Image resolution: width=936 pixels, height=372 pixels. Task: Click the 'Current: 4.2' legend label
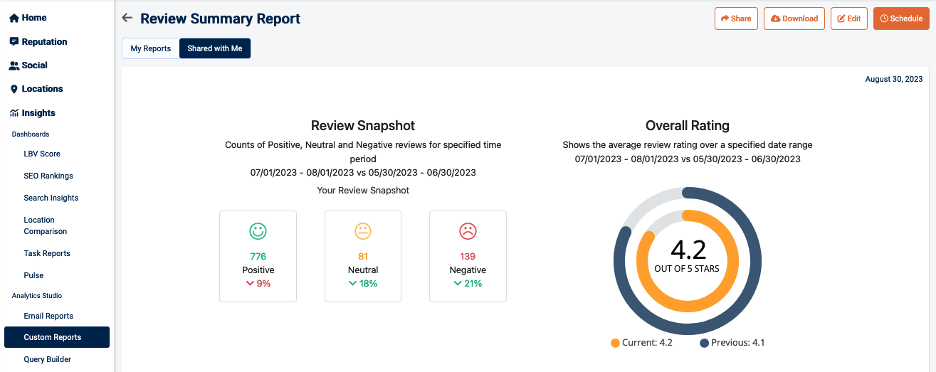pyautogui.click(x=647, y=343)
